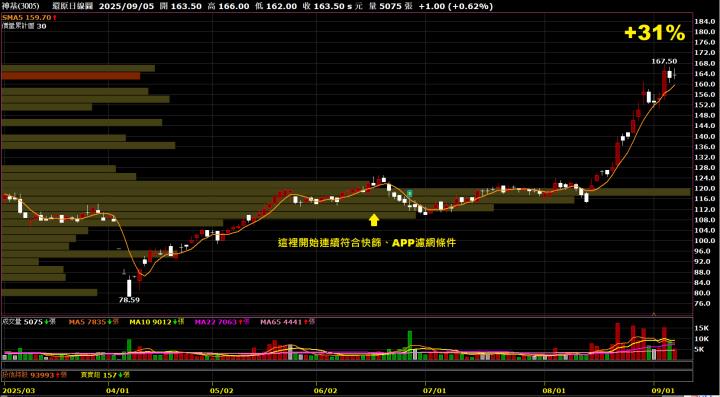This screenshot has height=397, width=720.
Task: Click the small green marker badge on candles
Action: [410, 193]
